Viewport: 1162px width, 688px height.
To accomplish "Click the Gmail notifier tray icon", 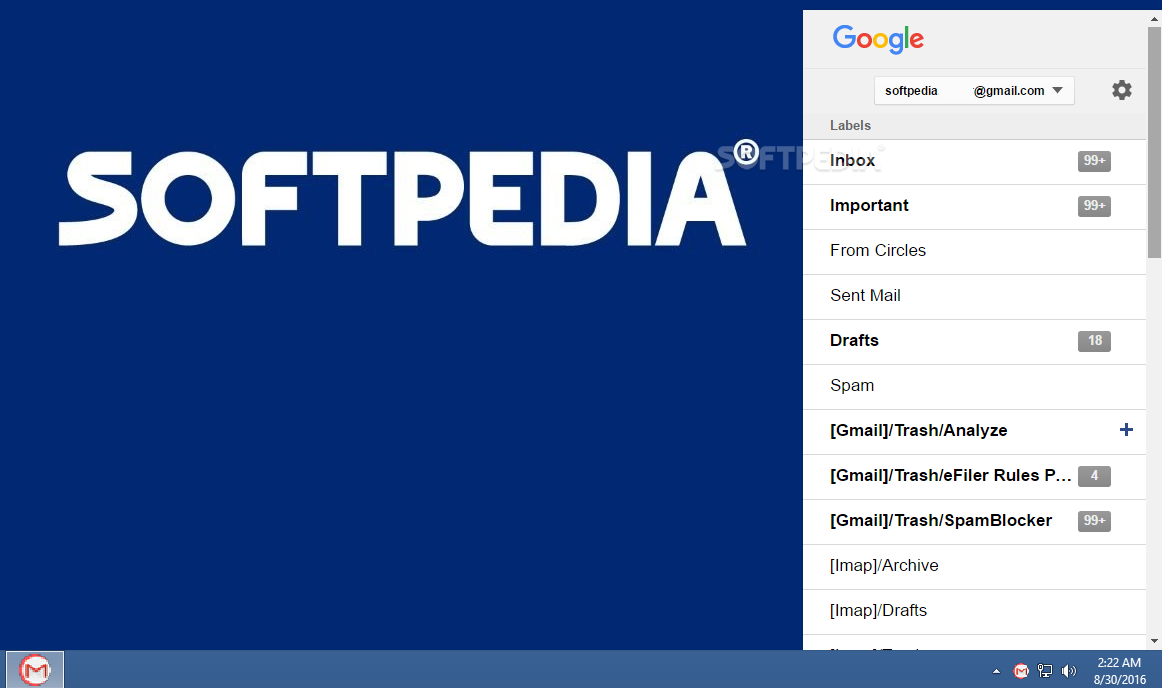I will [1021, 671].
